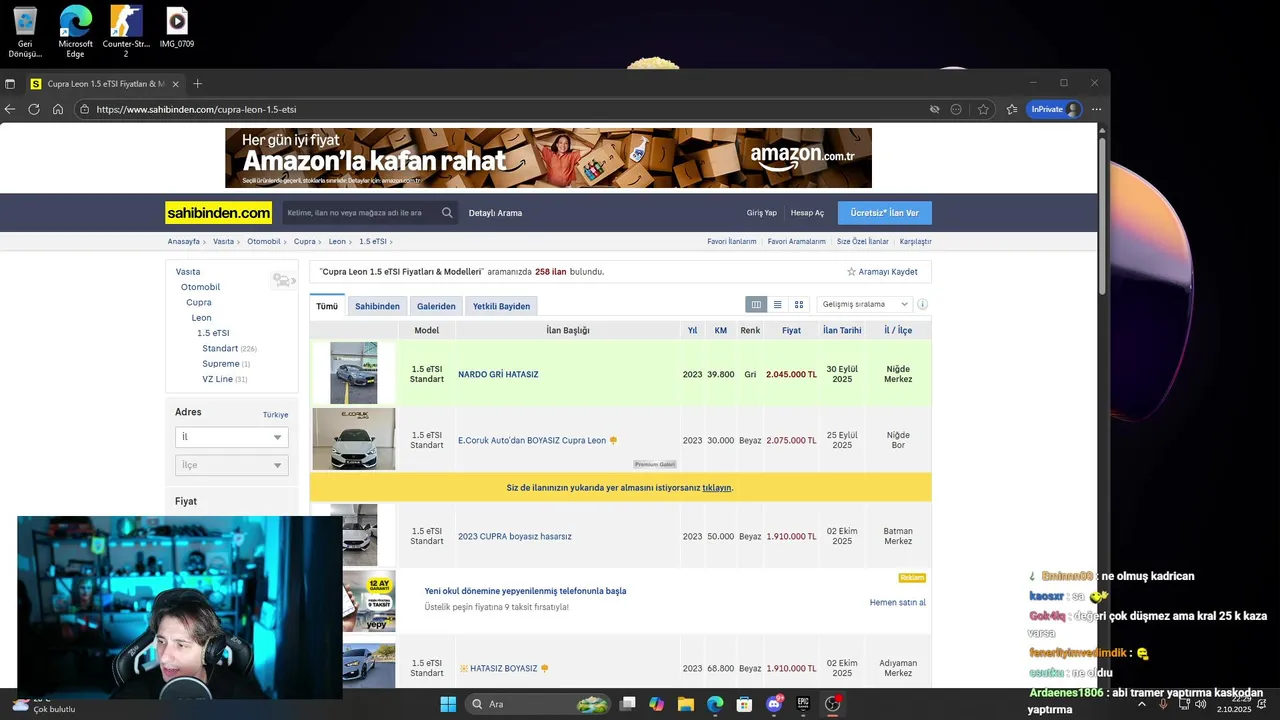1280x720 pixels.
Task: Open Copilot from the taskbar
Action: click(656, 704)
